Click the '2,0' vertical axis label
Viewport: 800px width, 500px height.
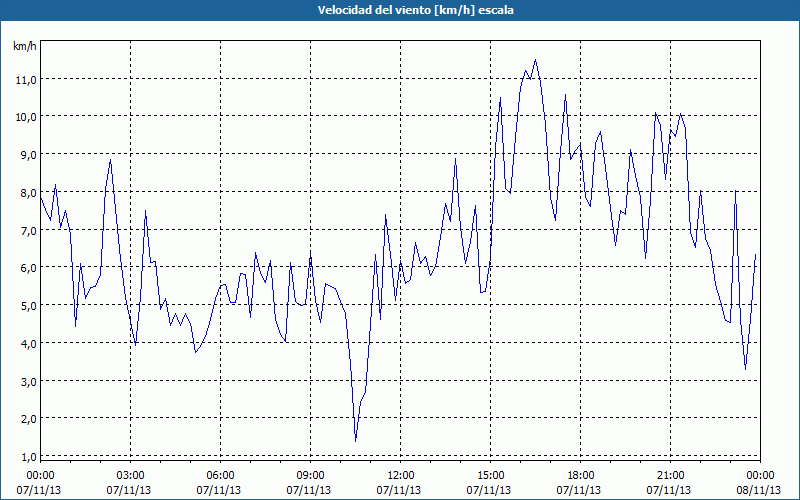28,419
